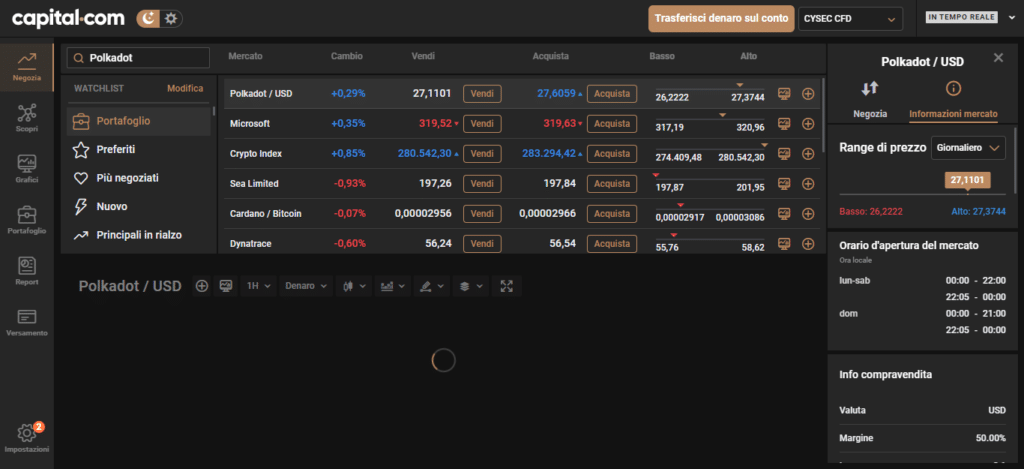The image size is (1024, 469).
Task: Switch to the Negozia tab in panel
Action: [870, 99]
